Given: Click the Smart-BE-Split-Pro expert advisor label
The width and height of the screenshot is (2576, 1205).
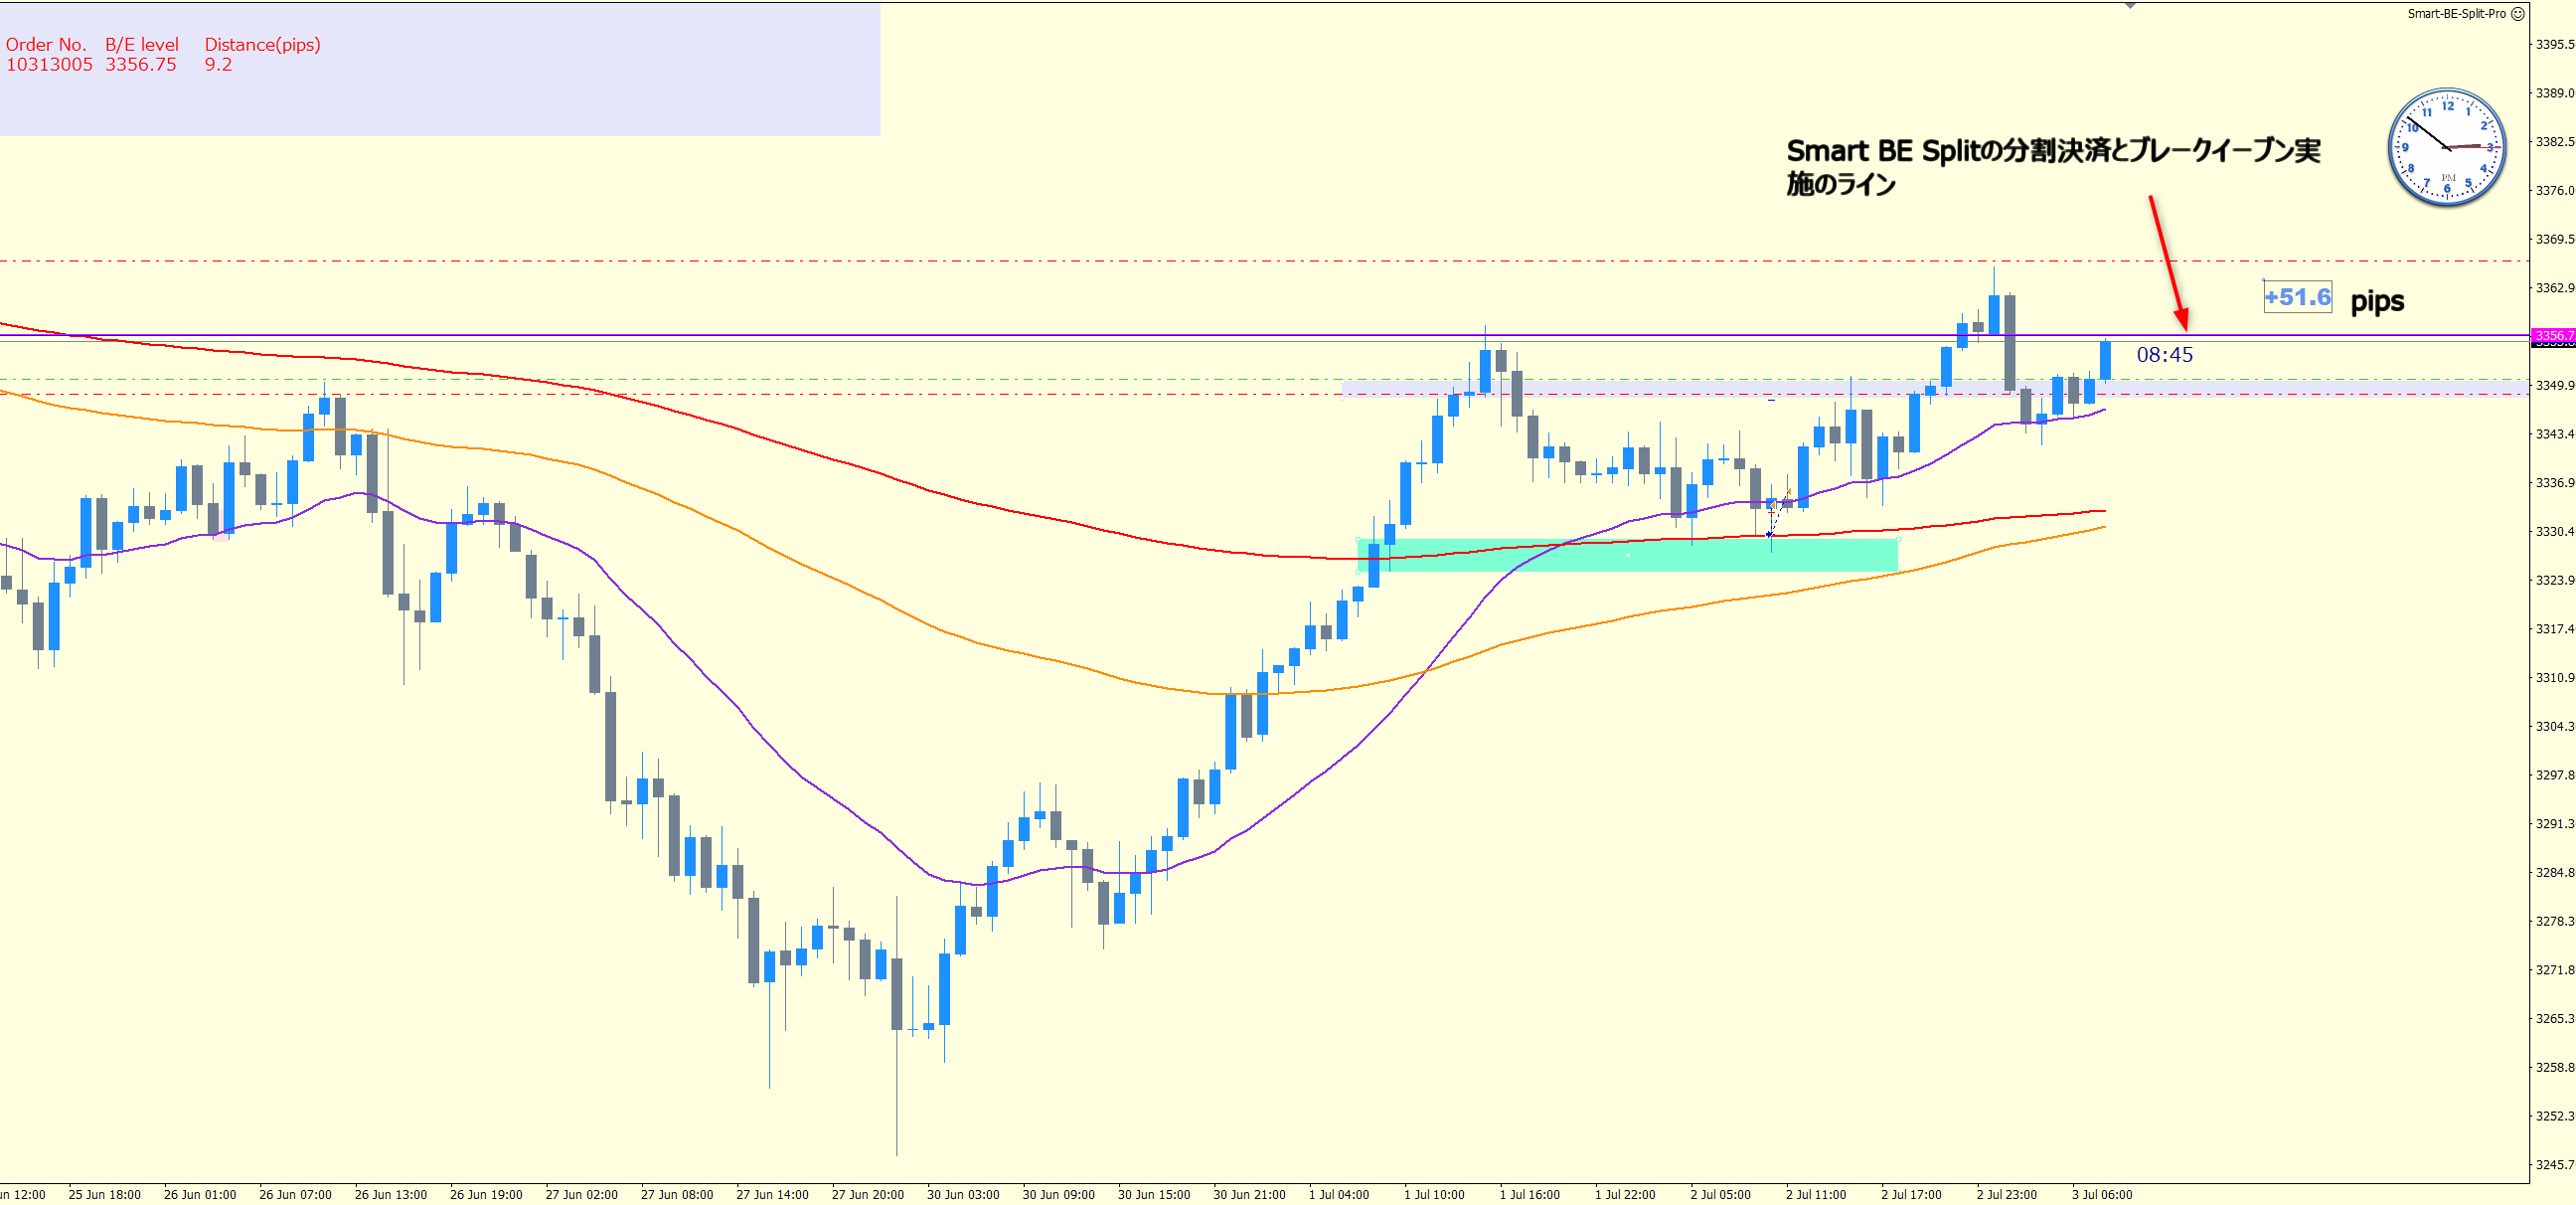Looking at the screenshot, I should point(2456,14).
